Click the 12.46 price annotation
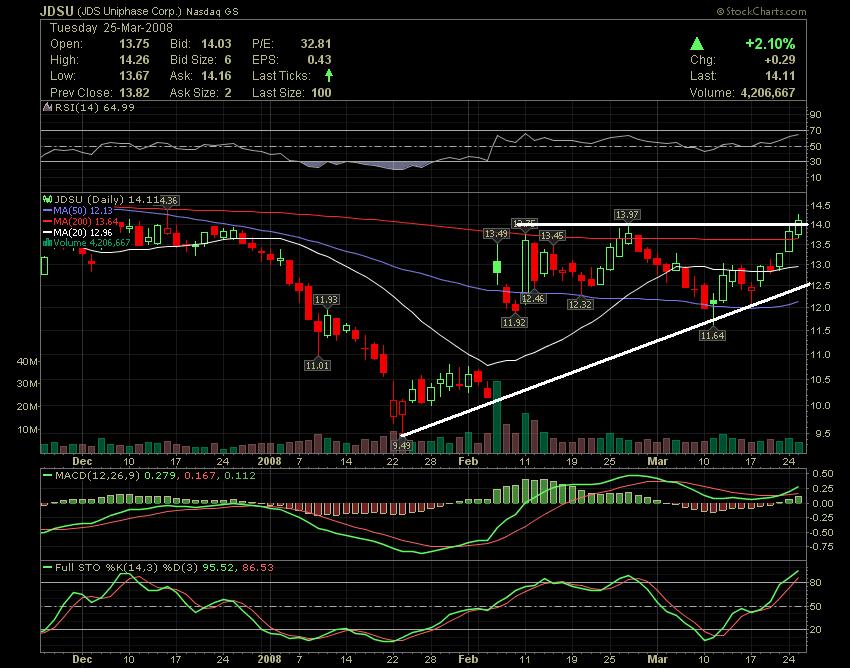Image resolution: width=850 pixels, height=668 pixels. 533,298
